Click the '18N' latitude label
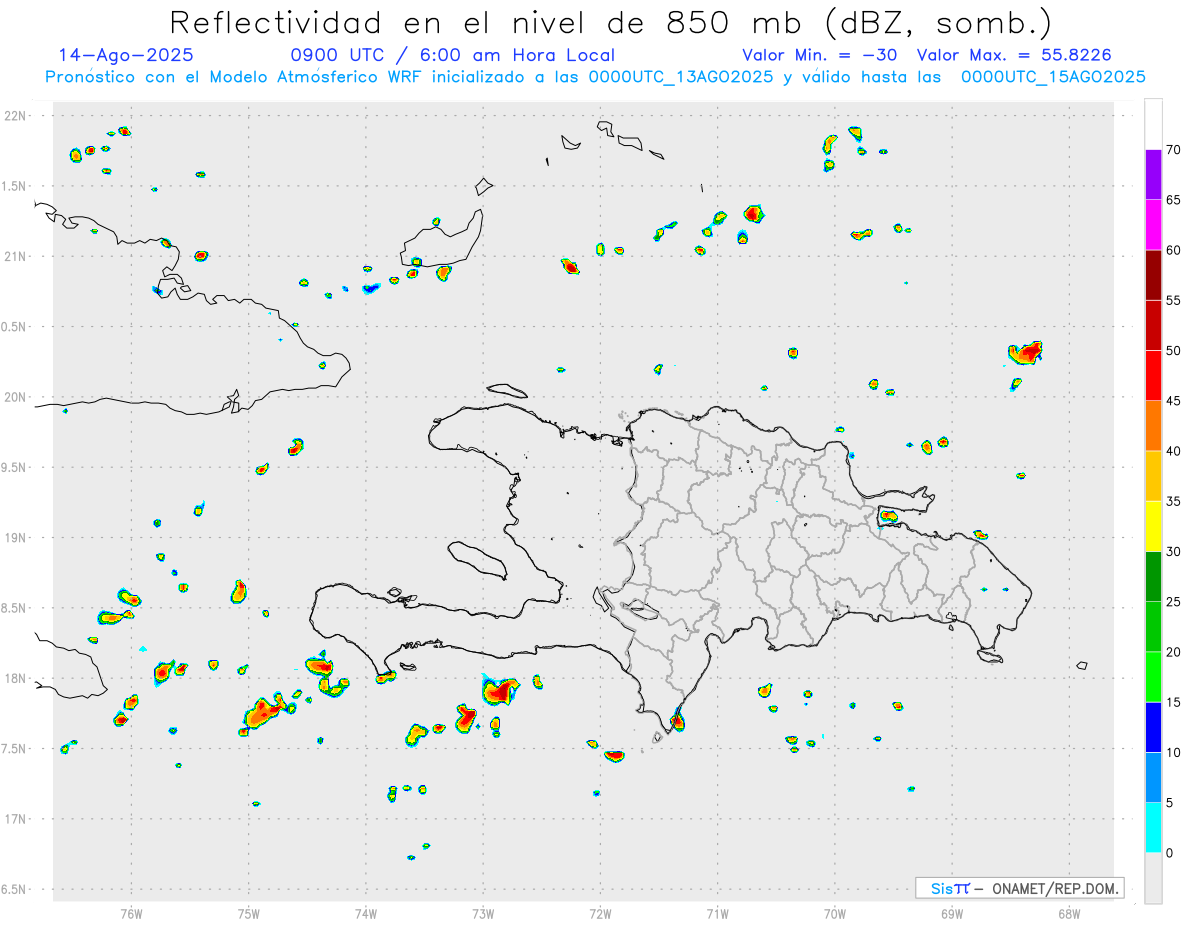 click(16, 678)
